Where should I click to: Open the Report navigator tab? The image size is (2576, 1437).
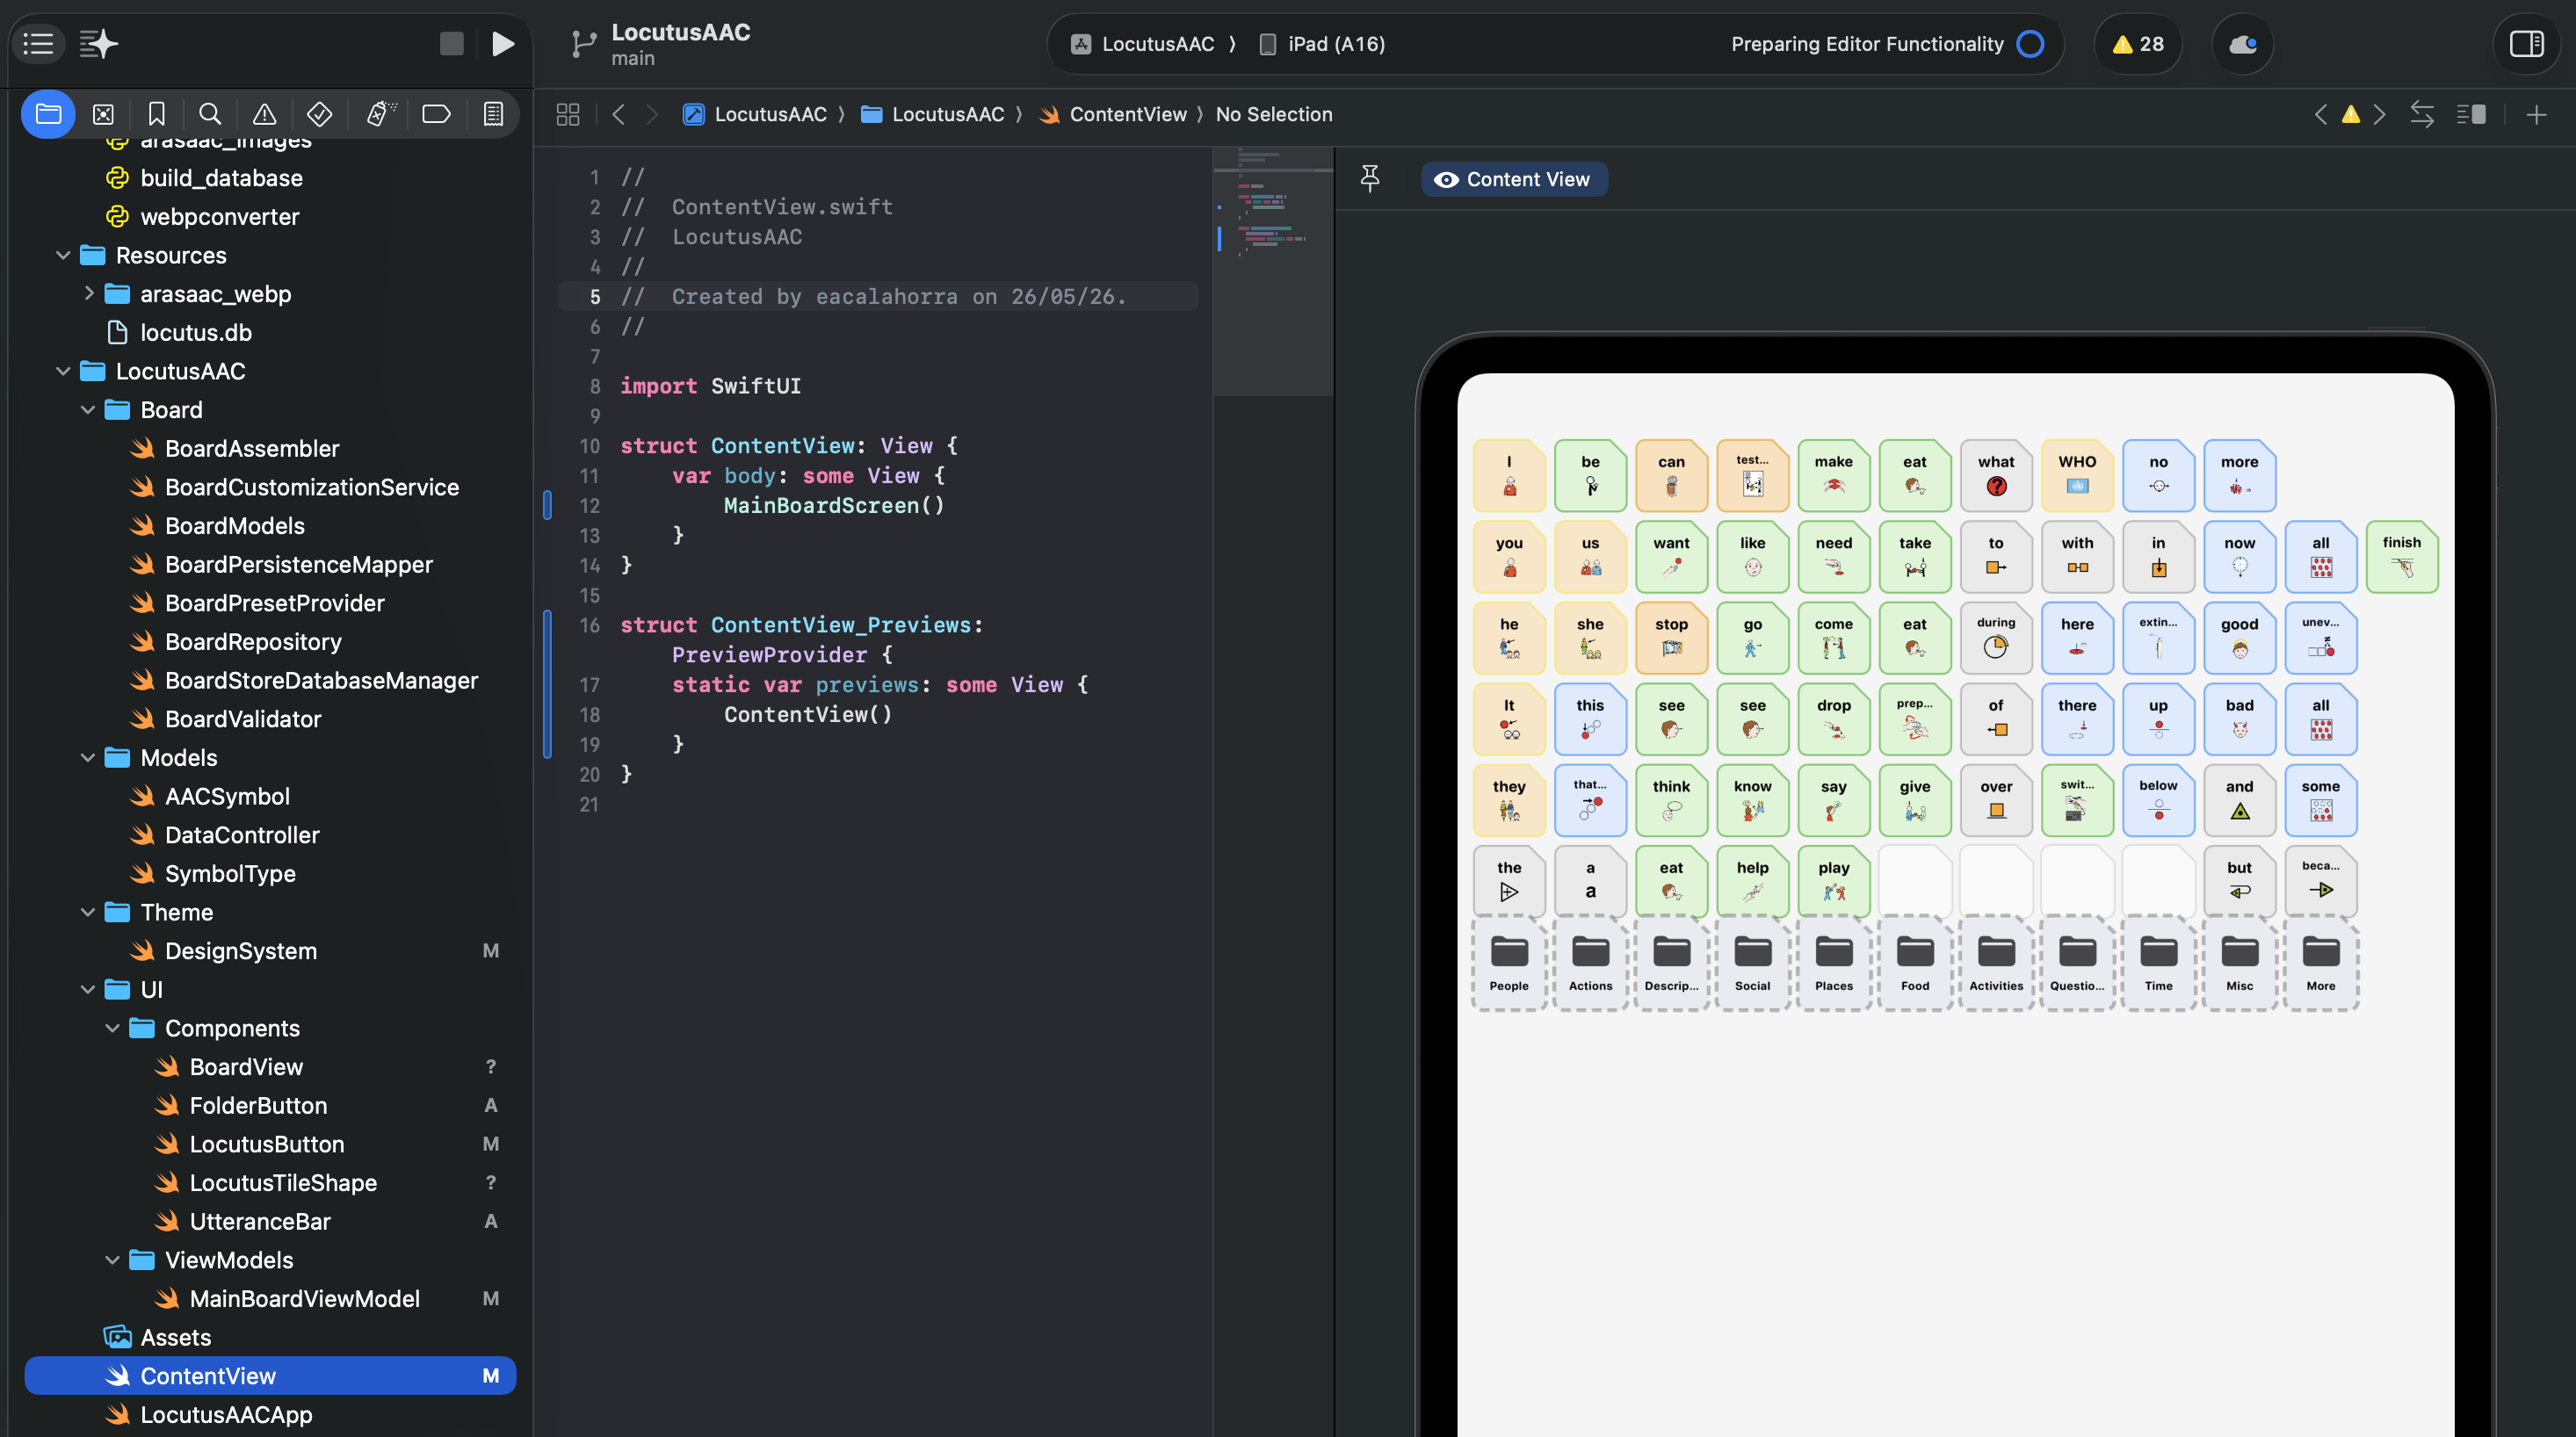493,114
